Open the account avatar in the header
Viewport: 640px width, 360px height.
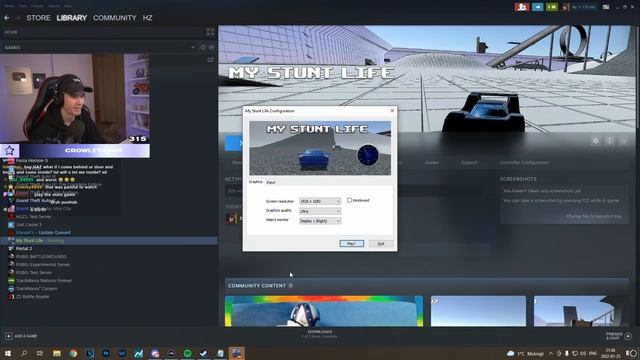[x=566, y=7]
